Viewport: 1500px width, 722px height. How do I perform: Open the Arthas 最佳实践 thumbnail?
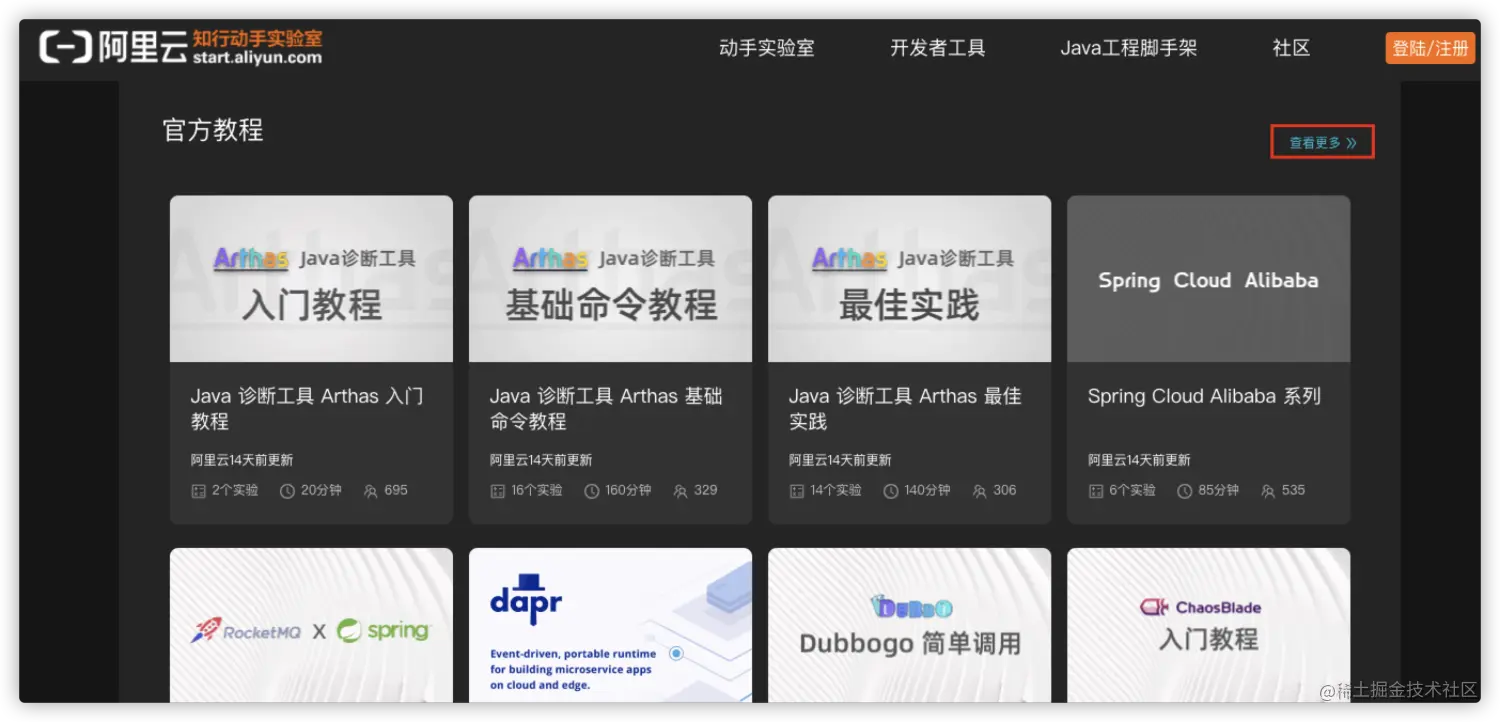(x=909, y=278)
